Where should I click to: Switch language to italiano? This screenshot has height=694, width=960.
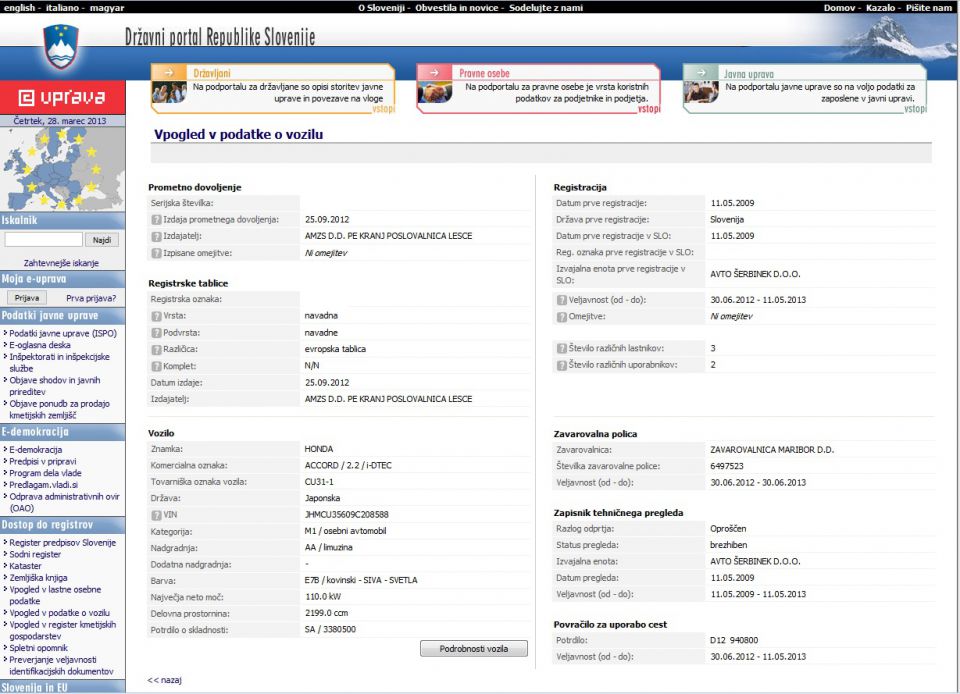pyautogui.click(x=62, y=7)
